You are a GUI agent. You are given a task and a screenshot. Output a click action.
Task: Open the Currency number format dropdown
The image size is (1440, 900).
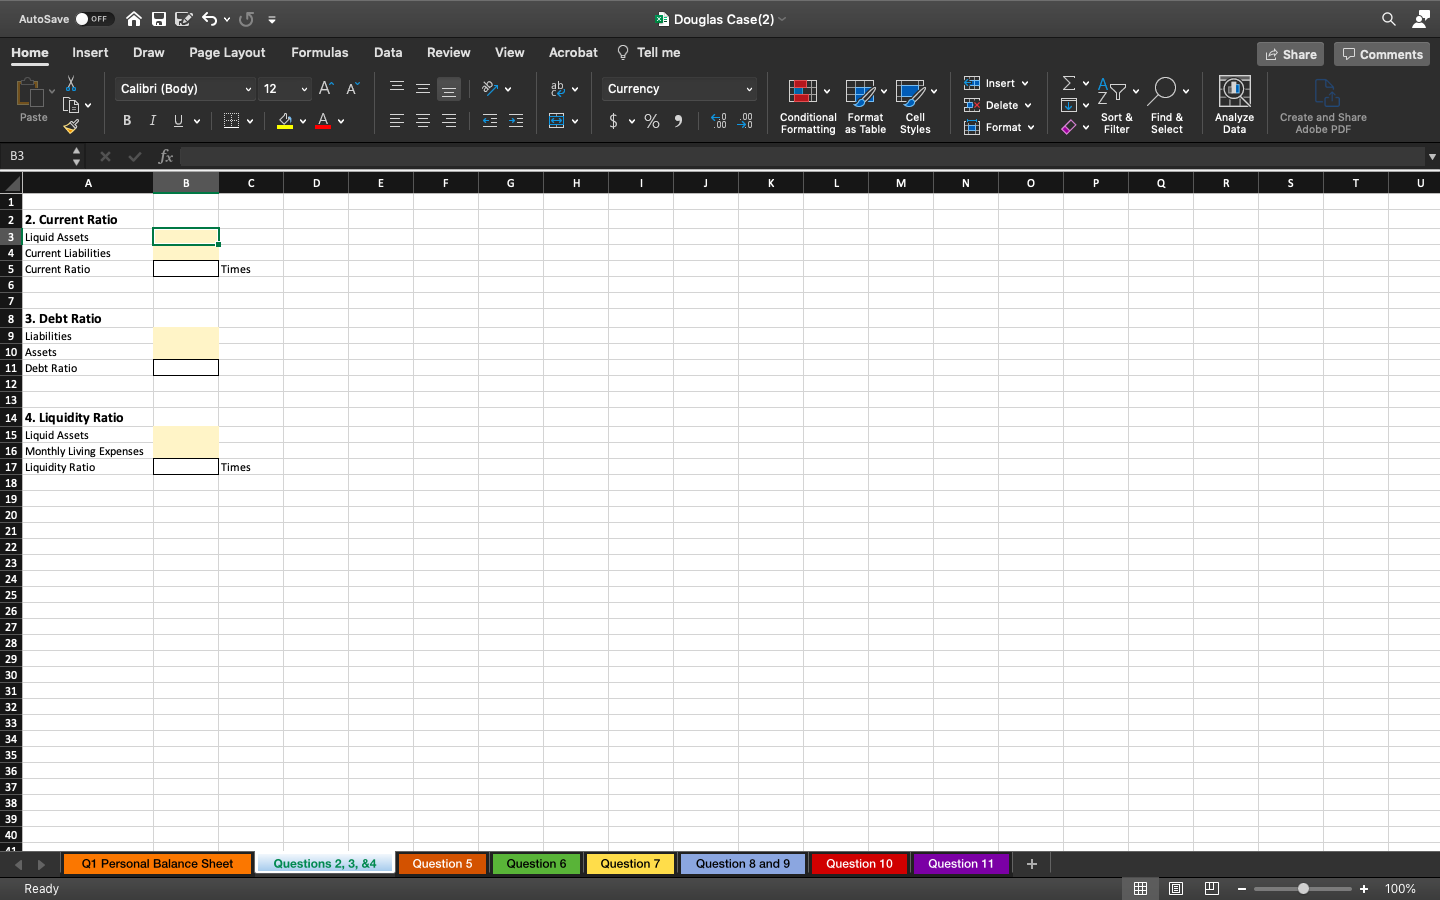[679, 88]
